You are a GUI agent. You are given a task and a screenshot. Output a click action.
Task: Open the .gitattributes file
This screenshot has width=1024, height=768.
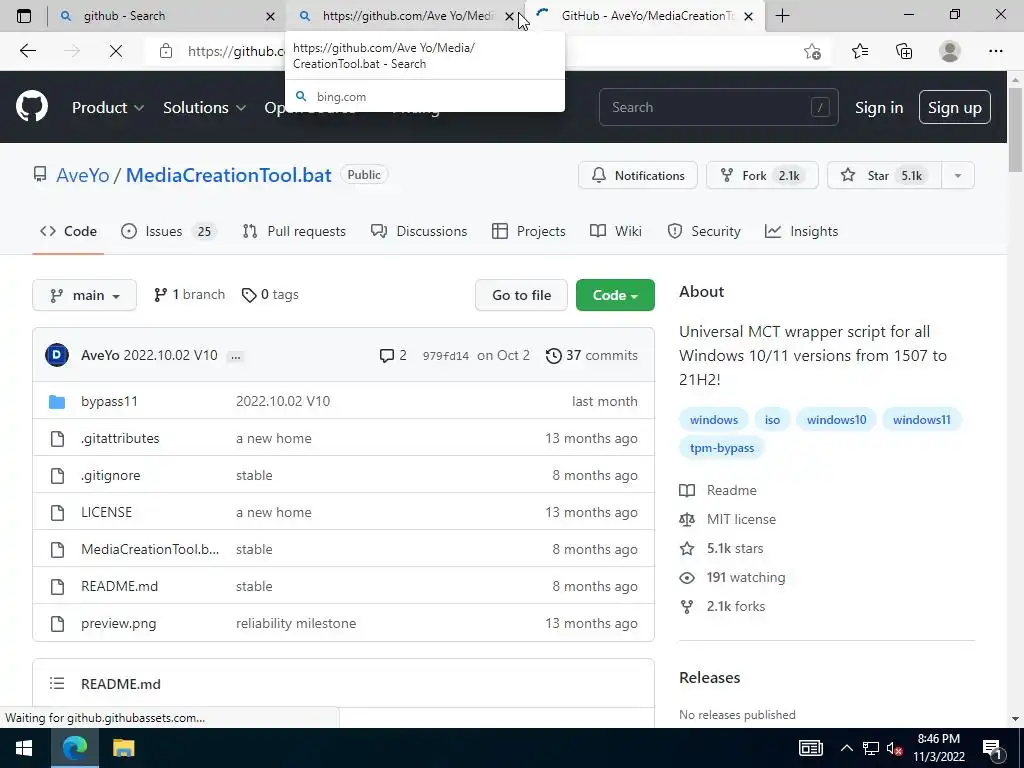pyautogui.click(x=120, y=438)
